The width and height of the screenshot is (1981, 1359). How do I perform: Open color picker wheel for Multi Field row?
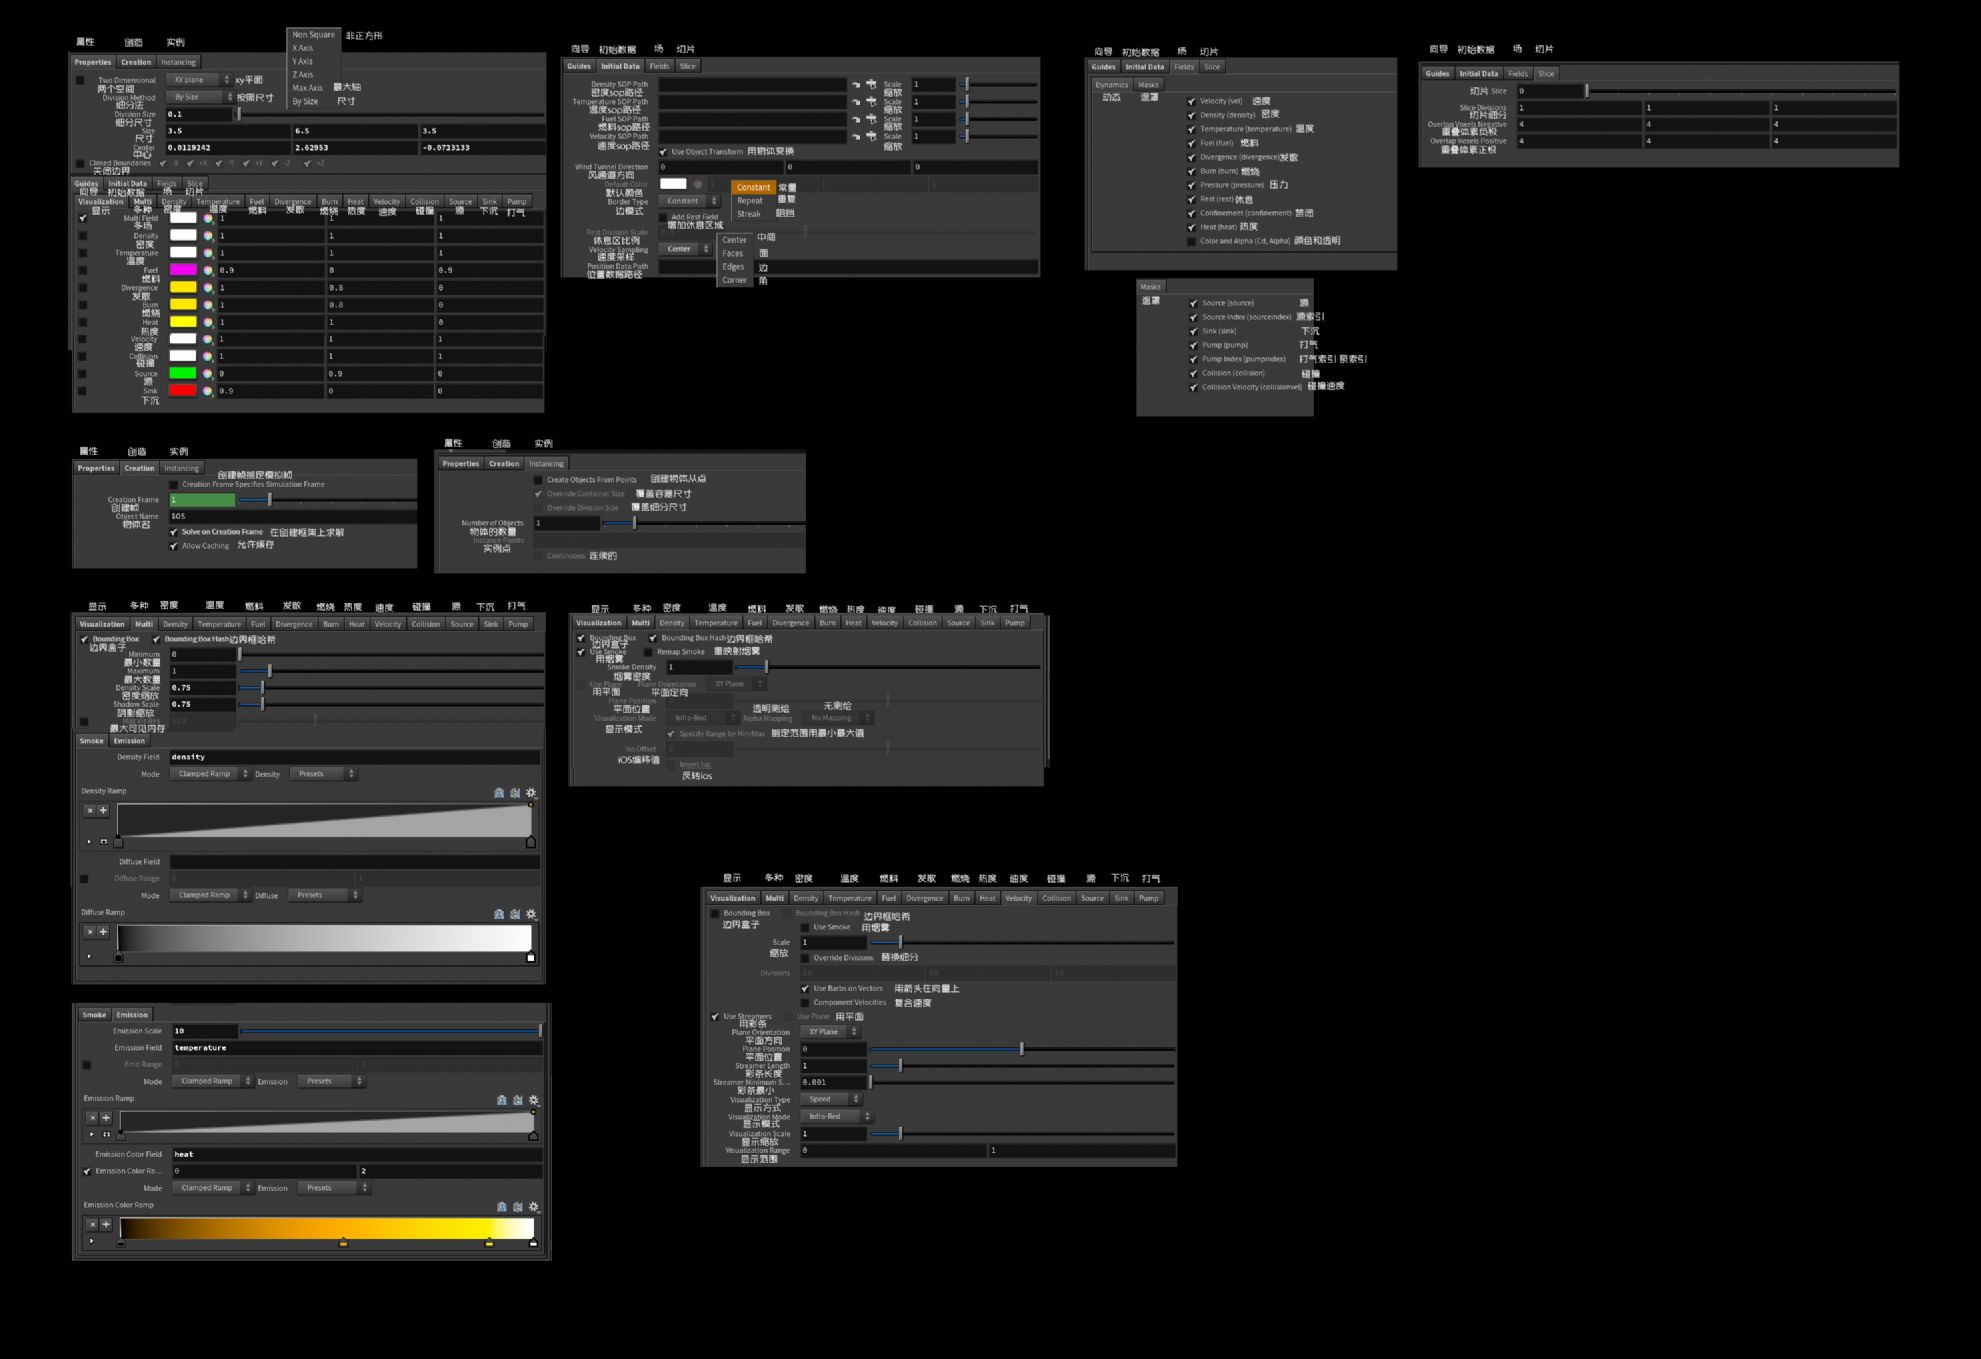pos(208,218)
